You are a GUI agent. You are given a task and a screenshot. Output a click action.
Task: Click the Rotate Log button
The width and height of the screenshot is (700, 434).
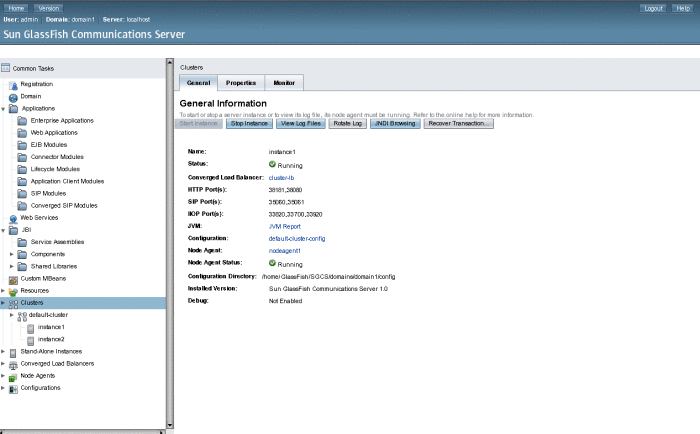[x=347, y=124]
